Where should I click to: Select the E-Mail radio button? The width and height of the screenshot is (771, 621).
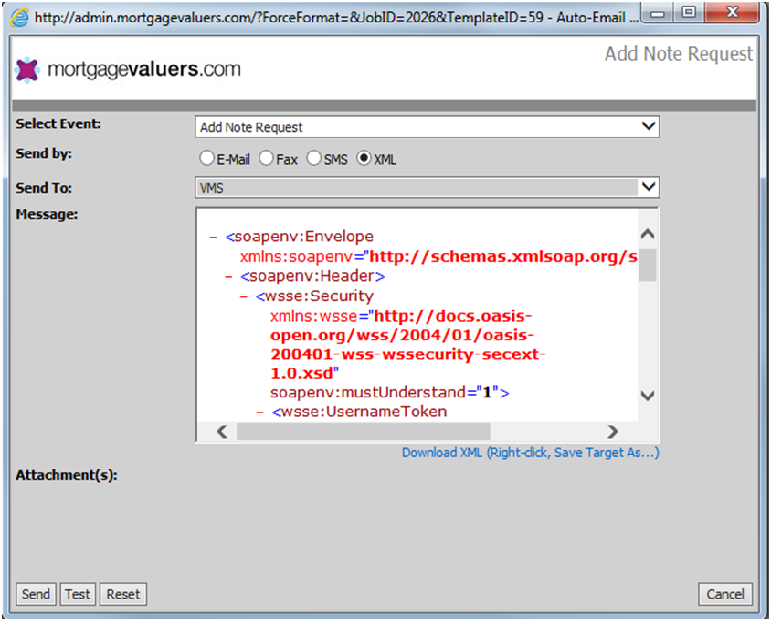tap(207, 158)
